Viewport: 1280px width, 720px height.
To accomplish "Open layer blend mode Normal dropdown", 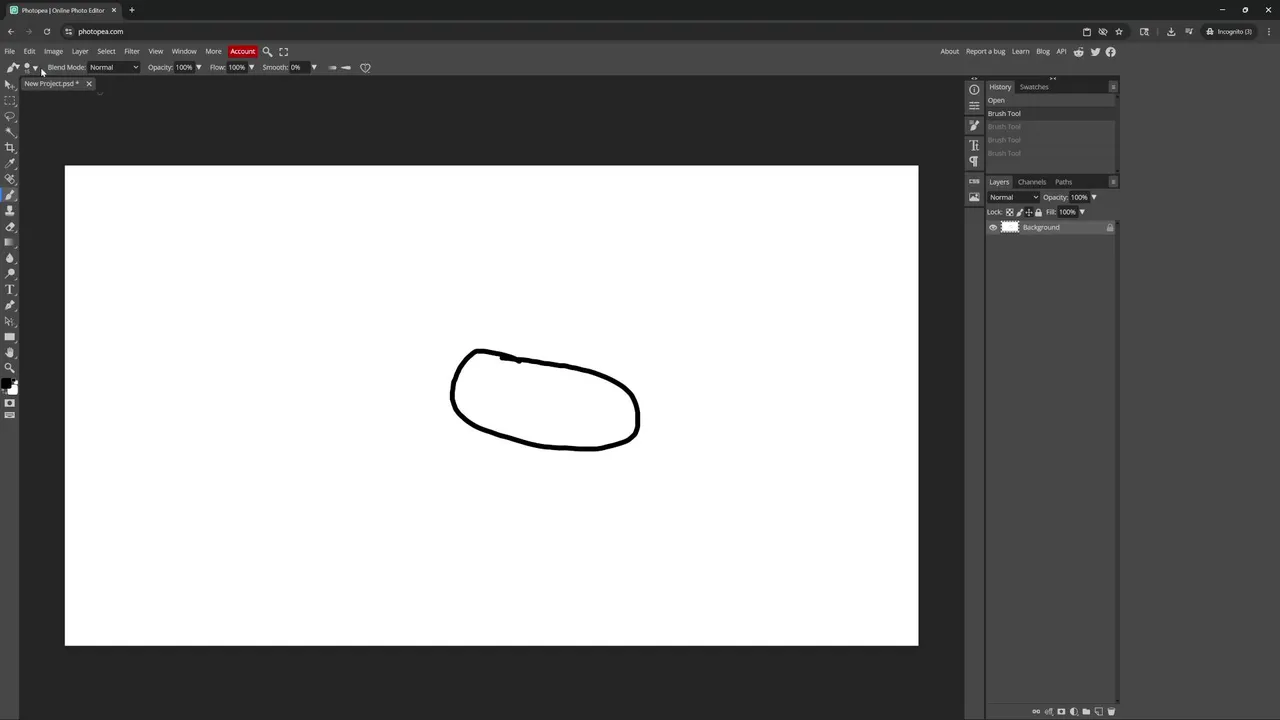I will click(1014, 197).
